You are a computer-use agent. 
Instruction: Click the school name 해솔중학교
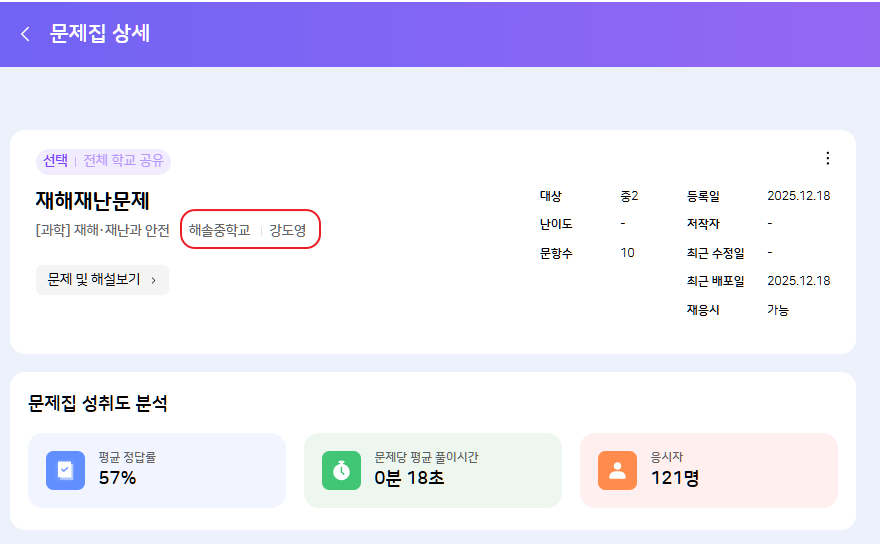point(220,230)
